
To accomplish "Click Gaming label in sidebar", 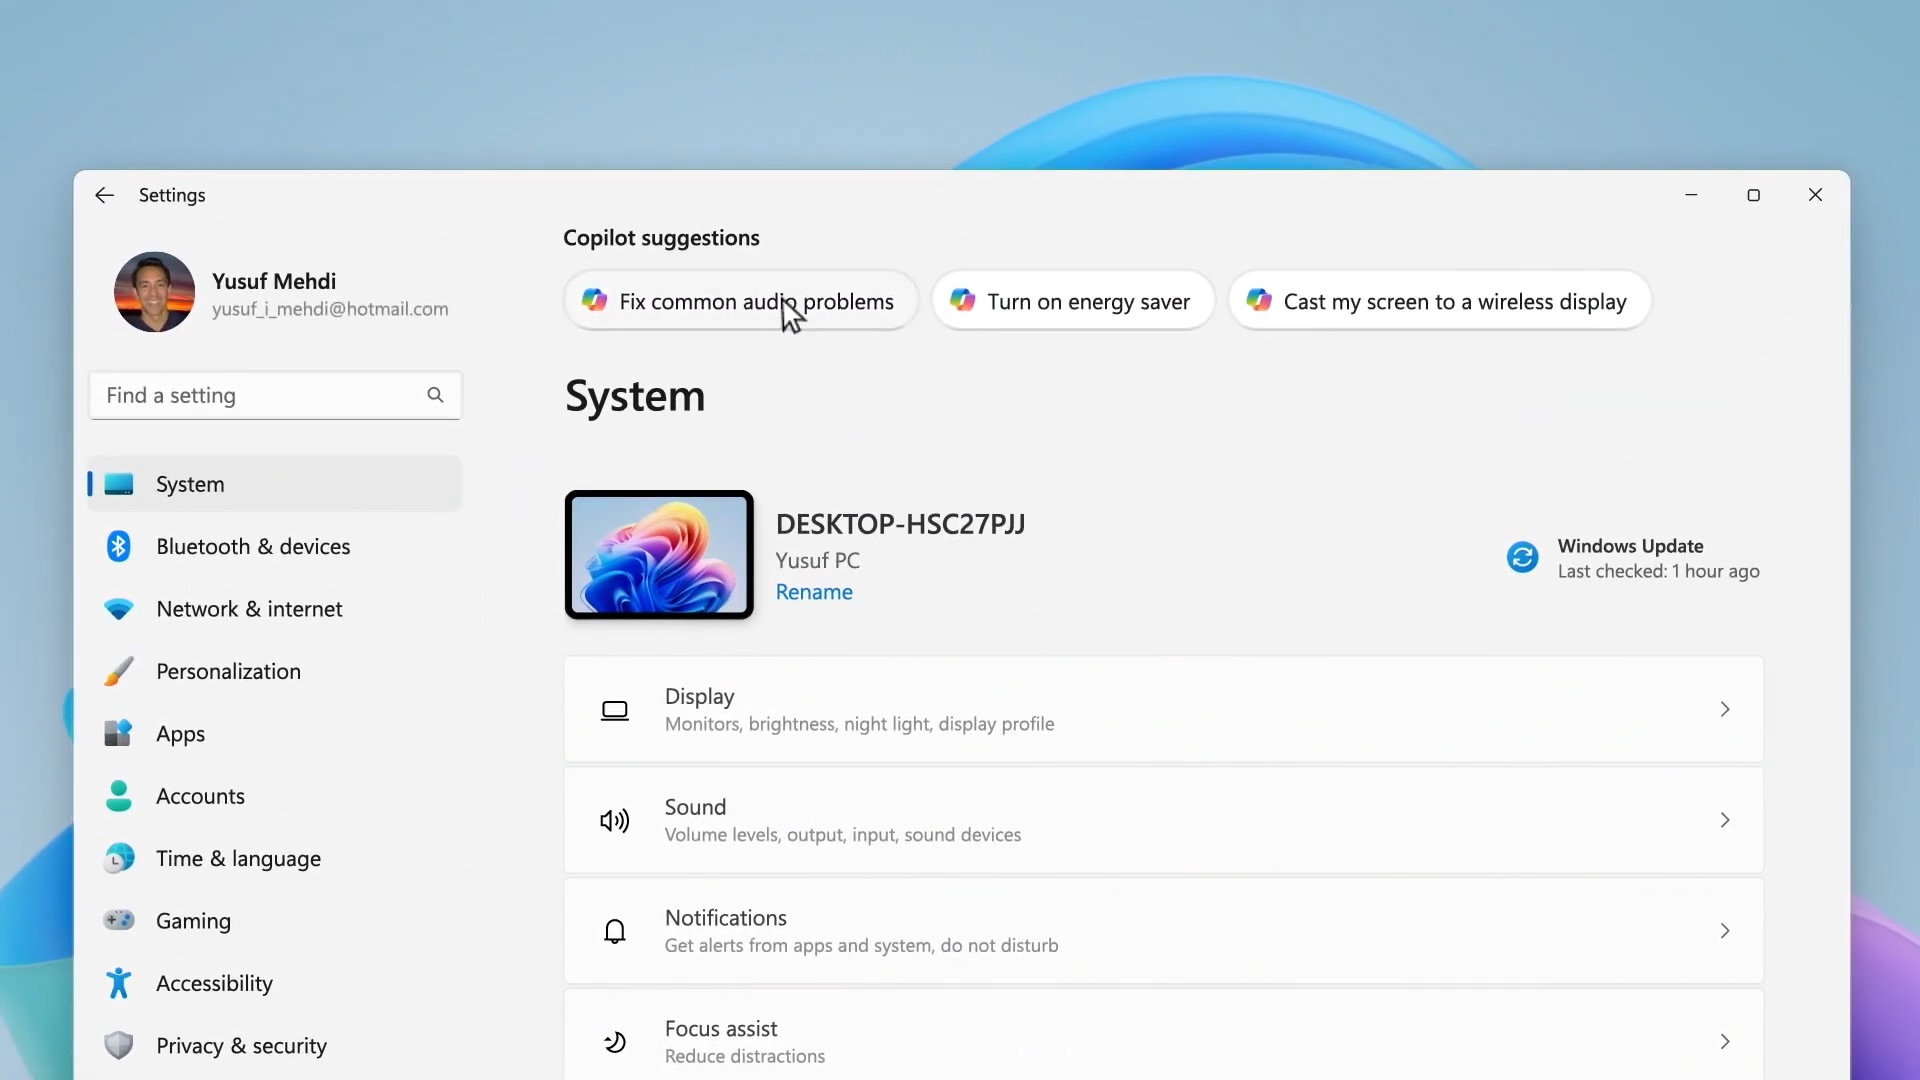I will 193,921.
